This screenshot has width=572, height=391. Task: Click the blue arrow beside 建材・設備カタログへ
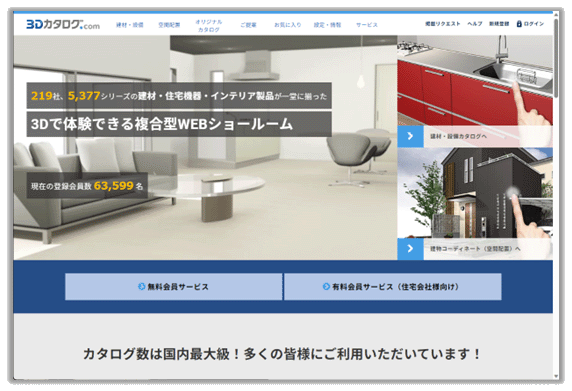[x=410, y=136]
